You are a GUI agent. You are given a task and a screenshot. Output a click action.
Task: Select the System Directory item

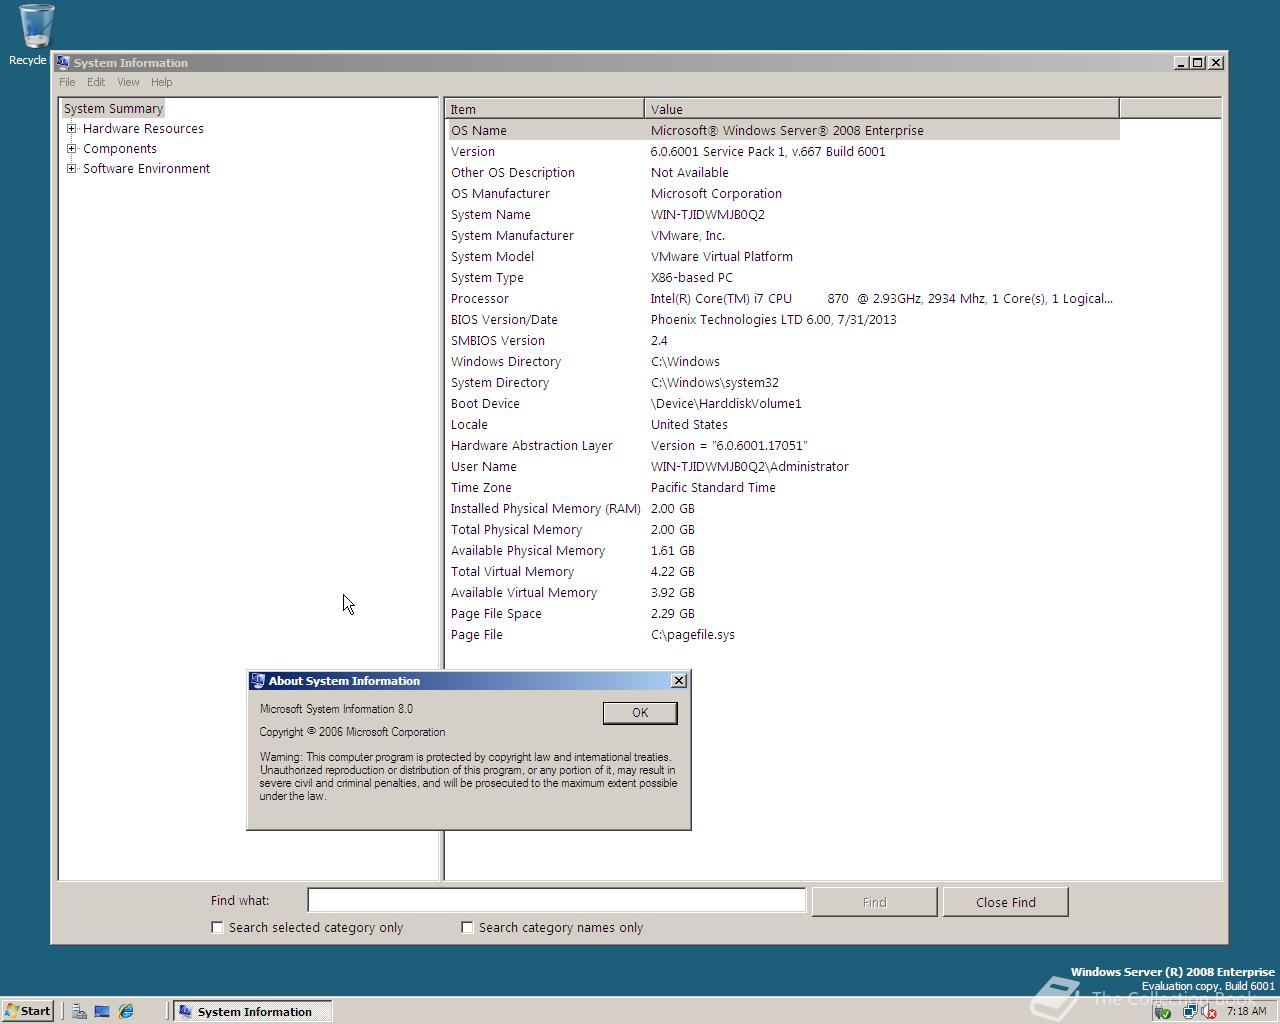coord(499,382)
